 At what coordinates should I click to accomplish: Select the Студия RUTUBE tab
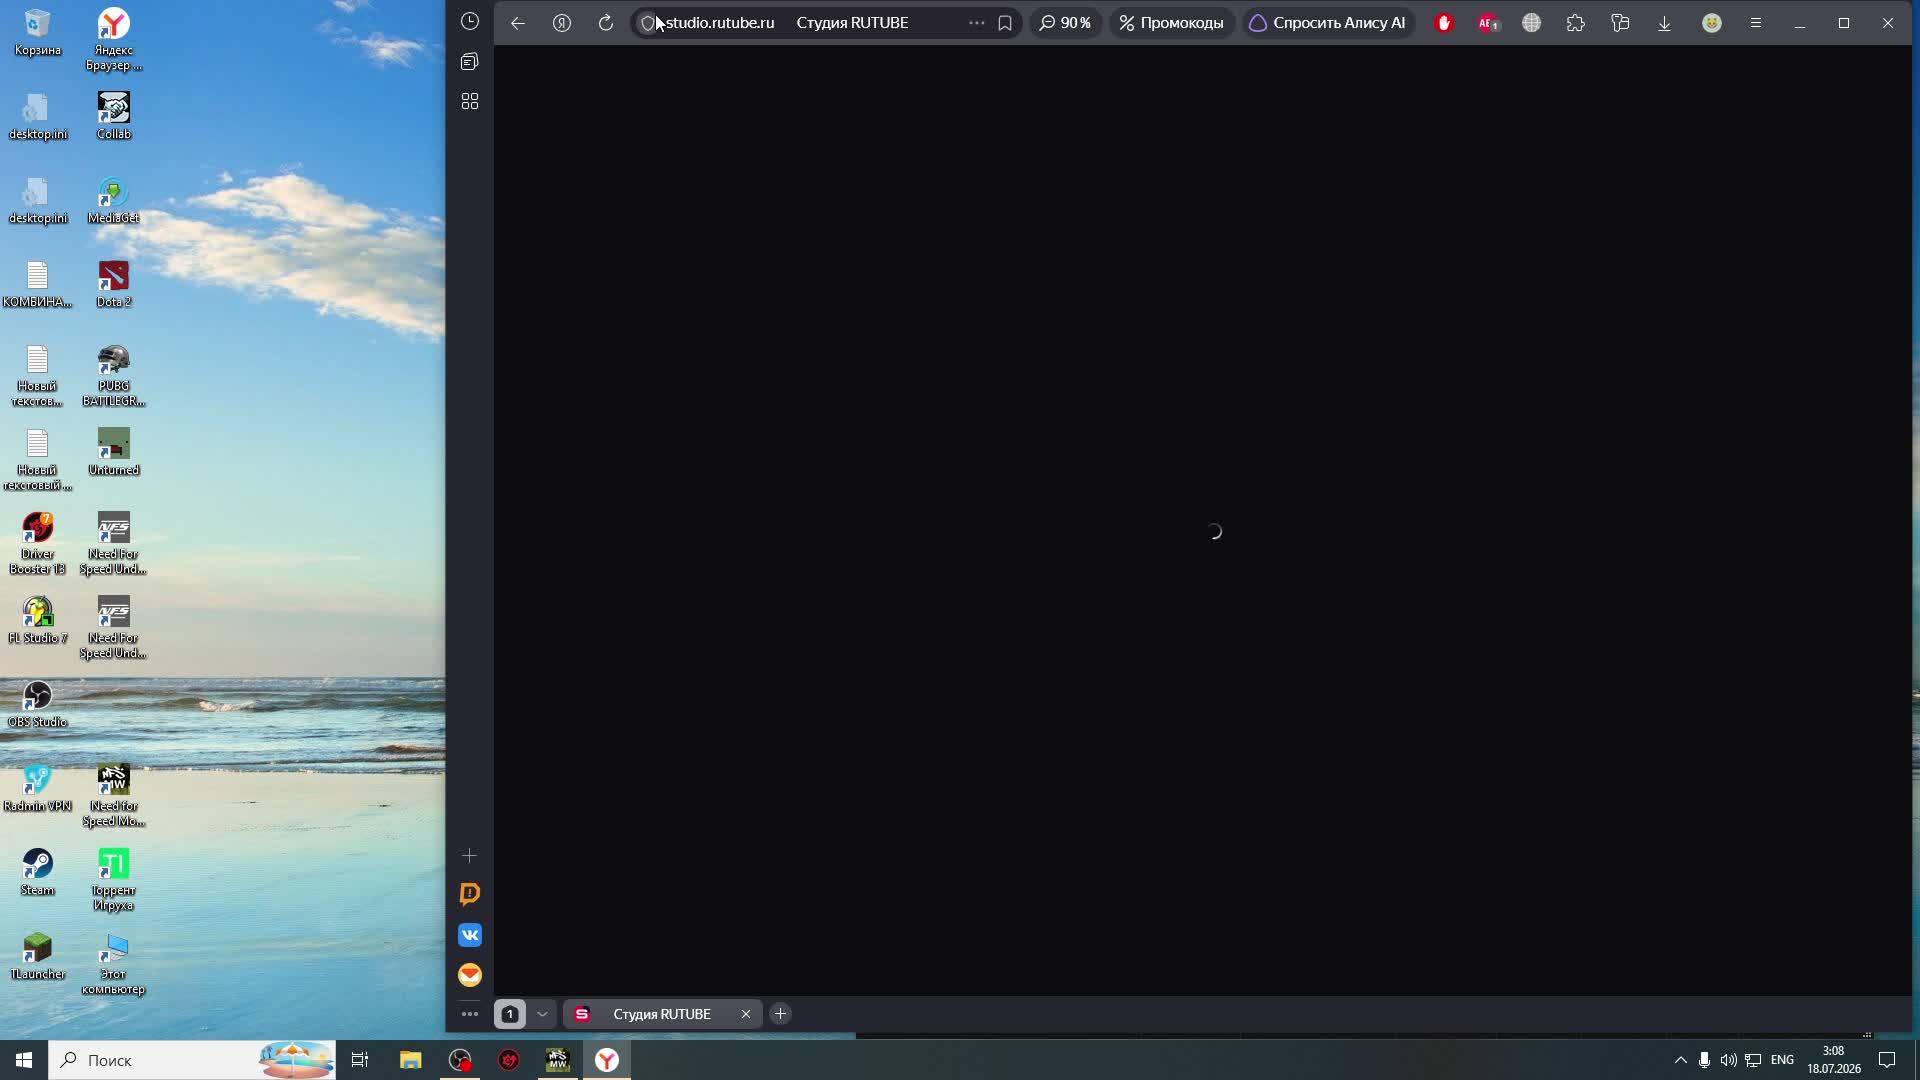tap(662, 1014)
